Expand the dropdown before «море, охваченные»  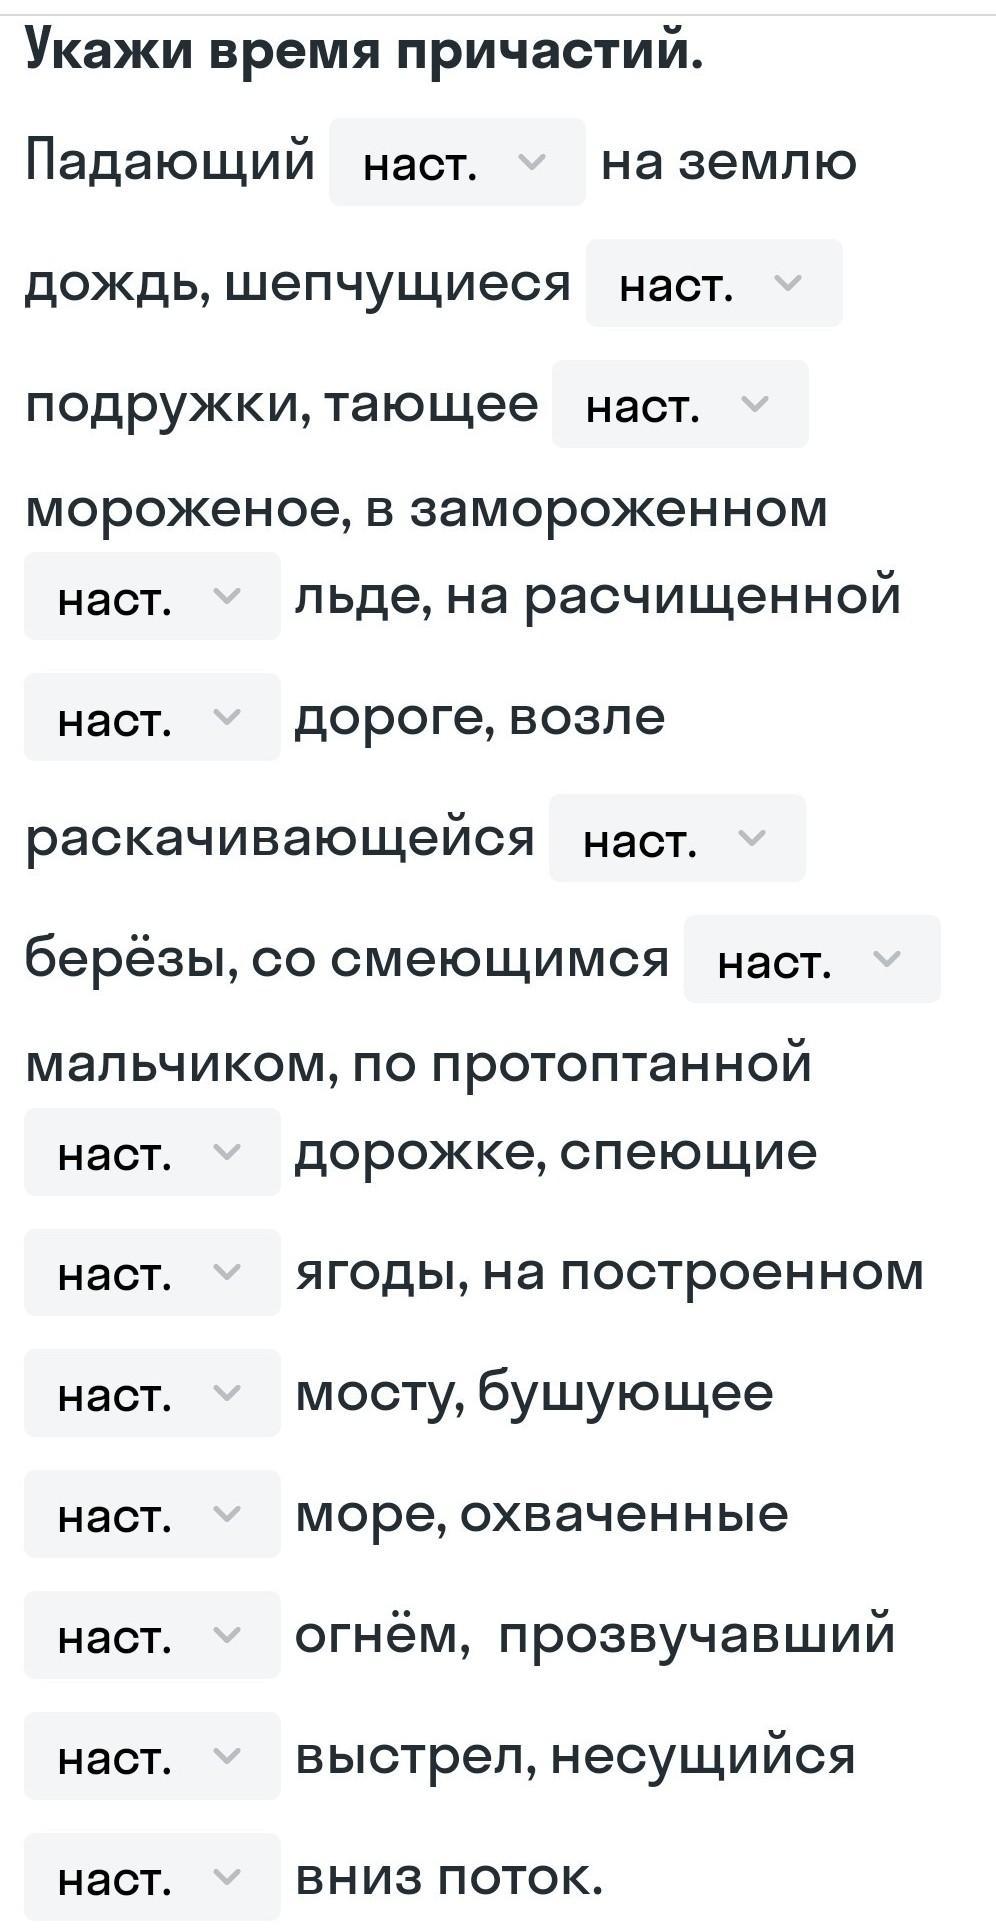(152, 1515)
